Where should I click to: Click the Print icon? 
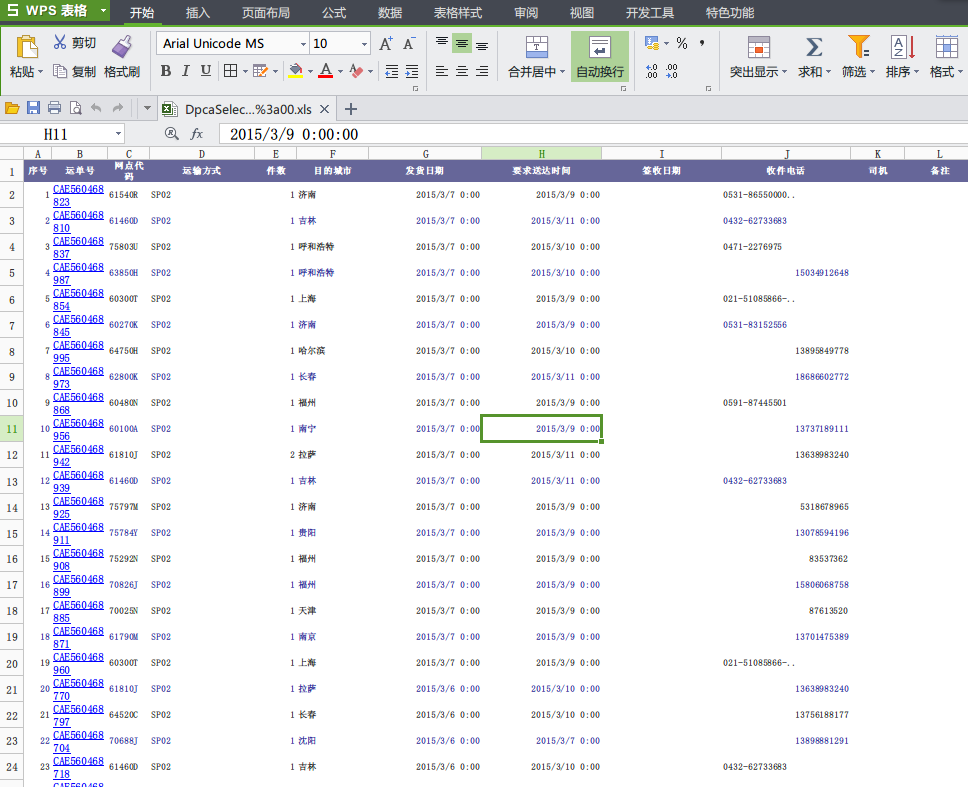[54, 109]
